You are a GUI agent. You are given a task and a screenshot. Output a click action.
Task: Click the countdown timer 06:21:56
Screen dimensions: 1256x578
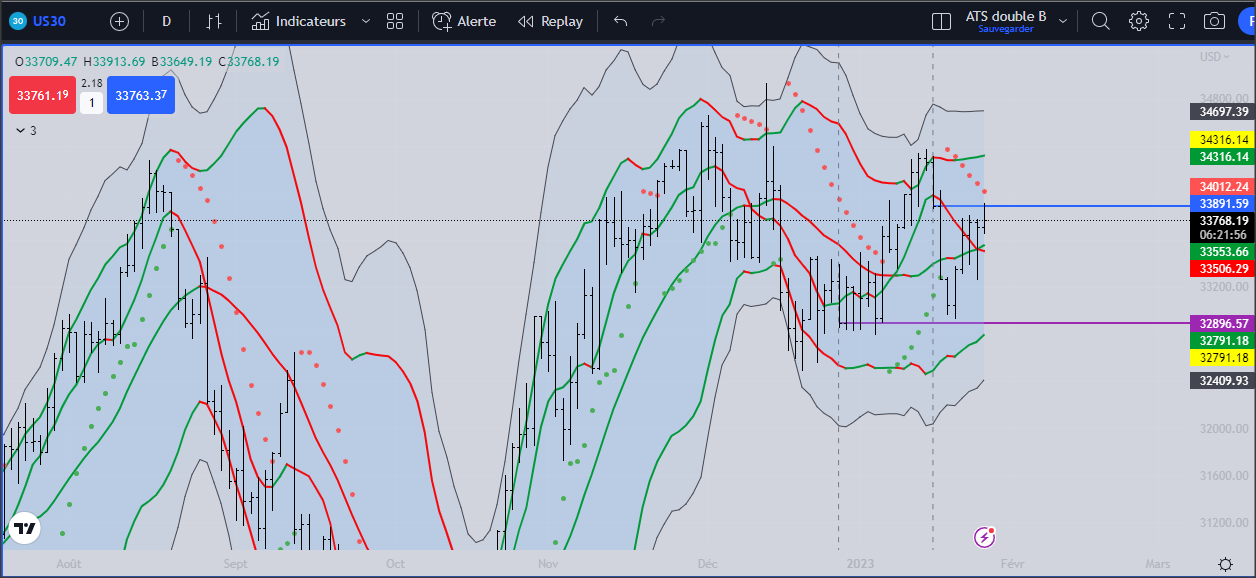point(1221,235)
